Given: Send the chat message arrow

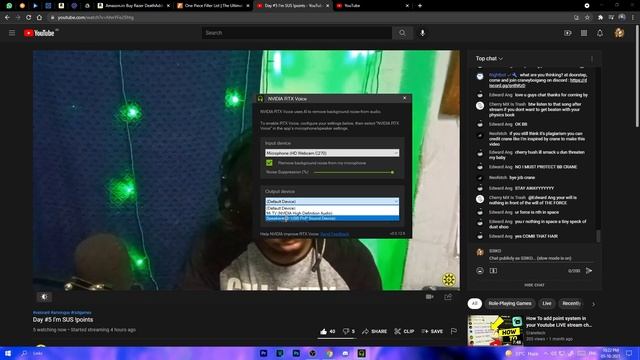Looking at the screenshot, I should 589,271.
